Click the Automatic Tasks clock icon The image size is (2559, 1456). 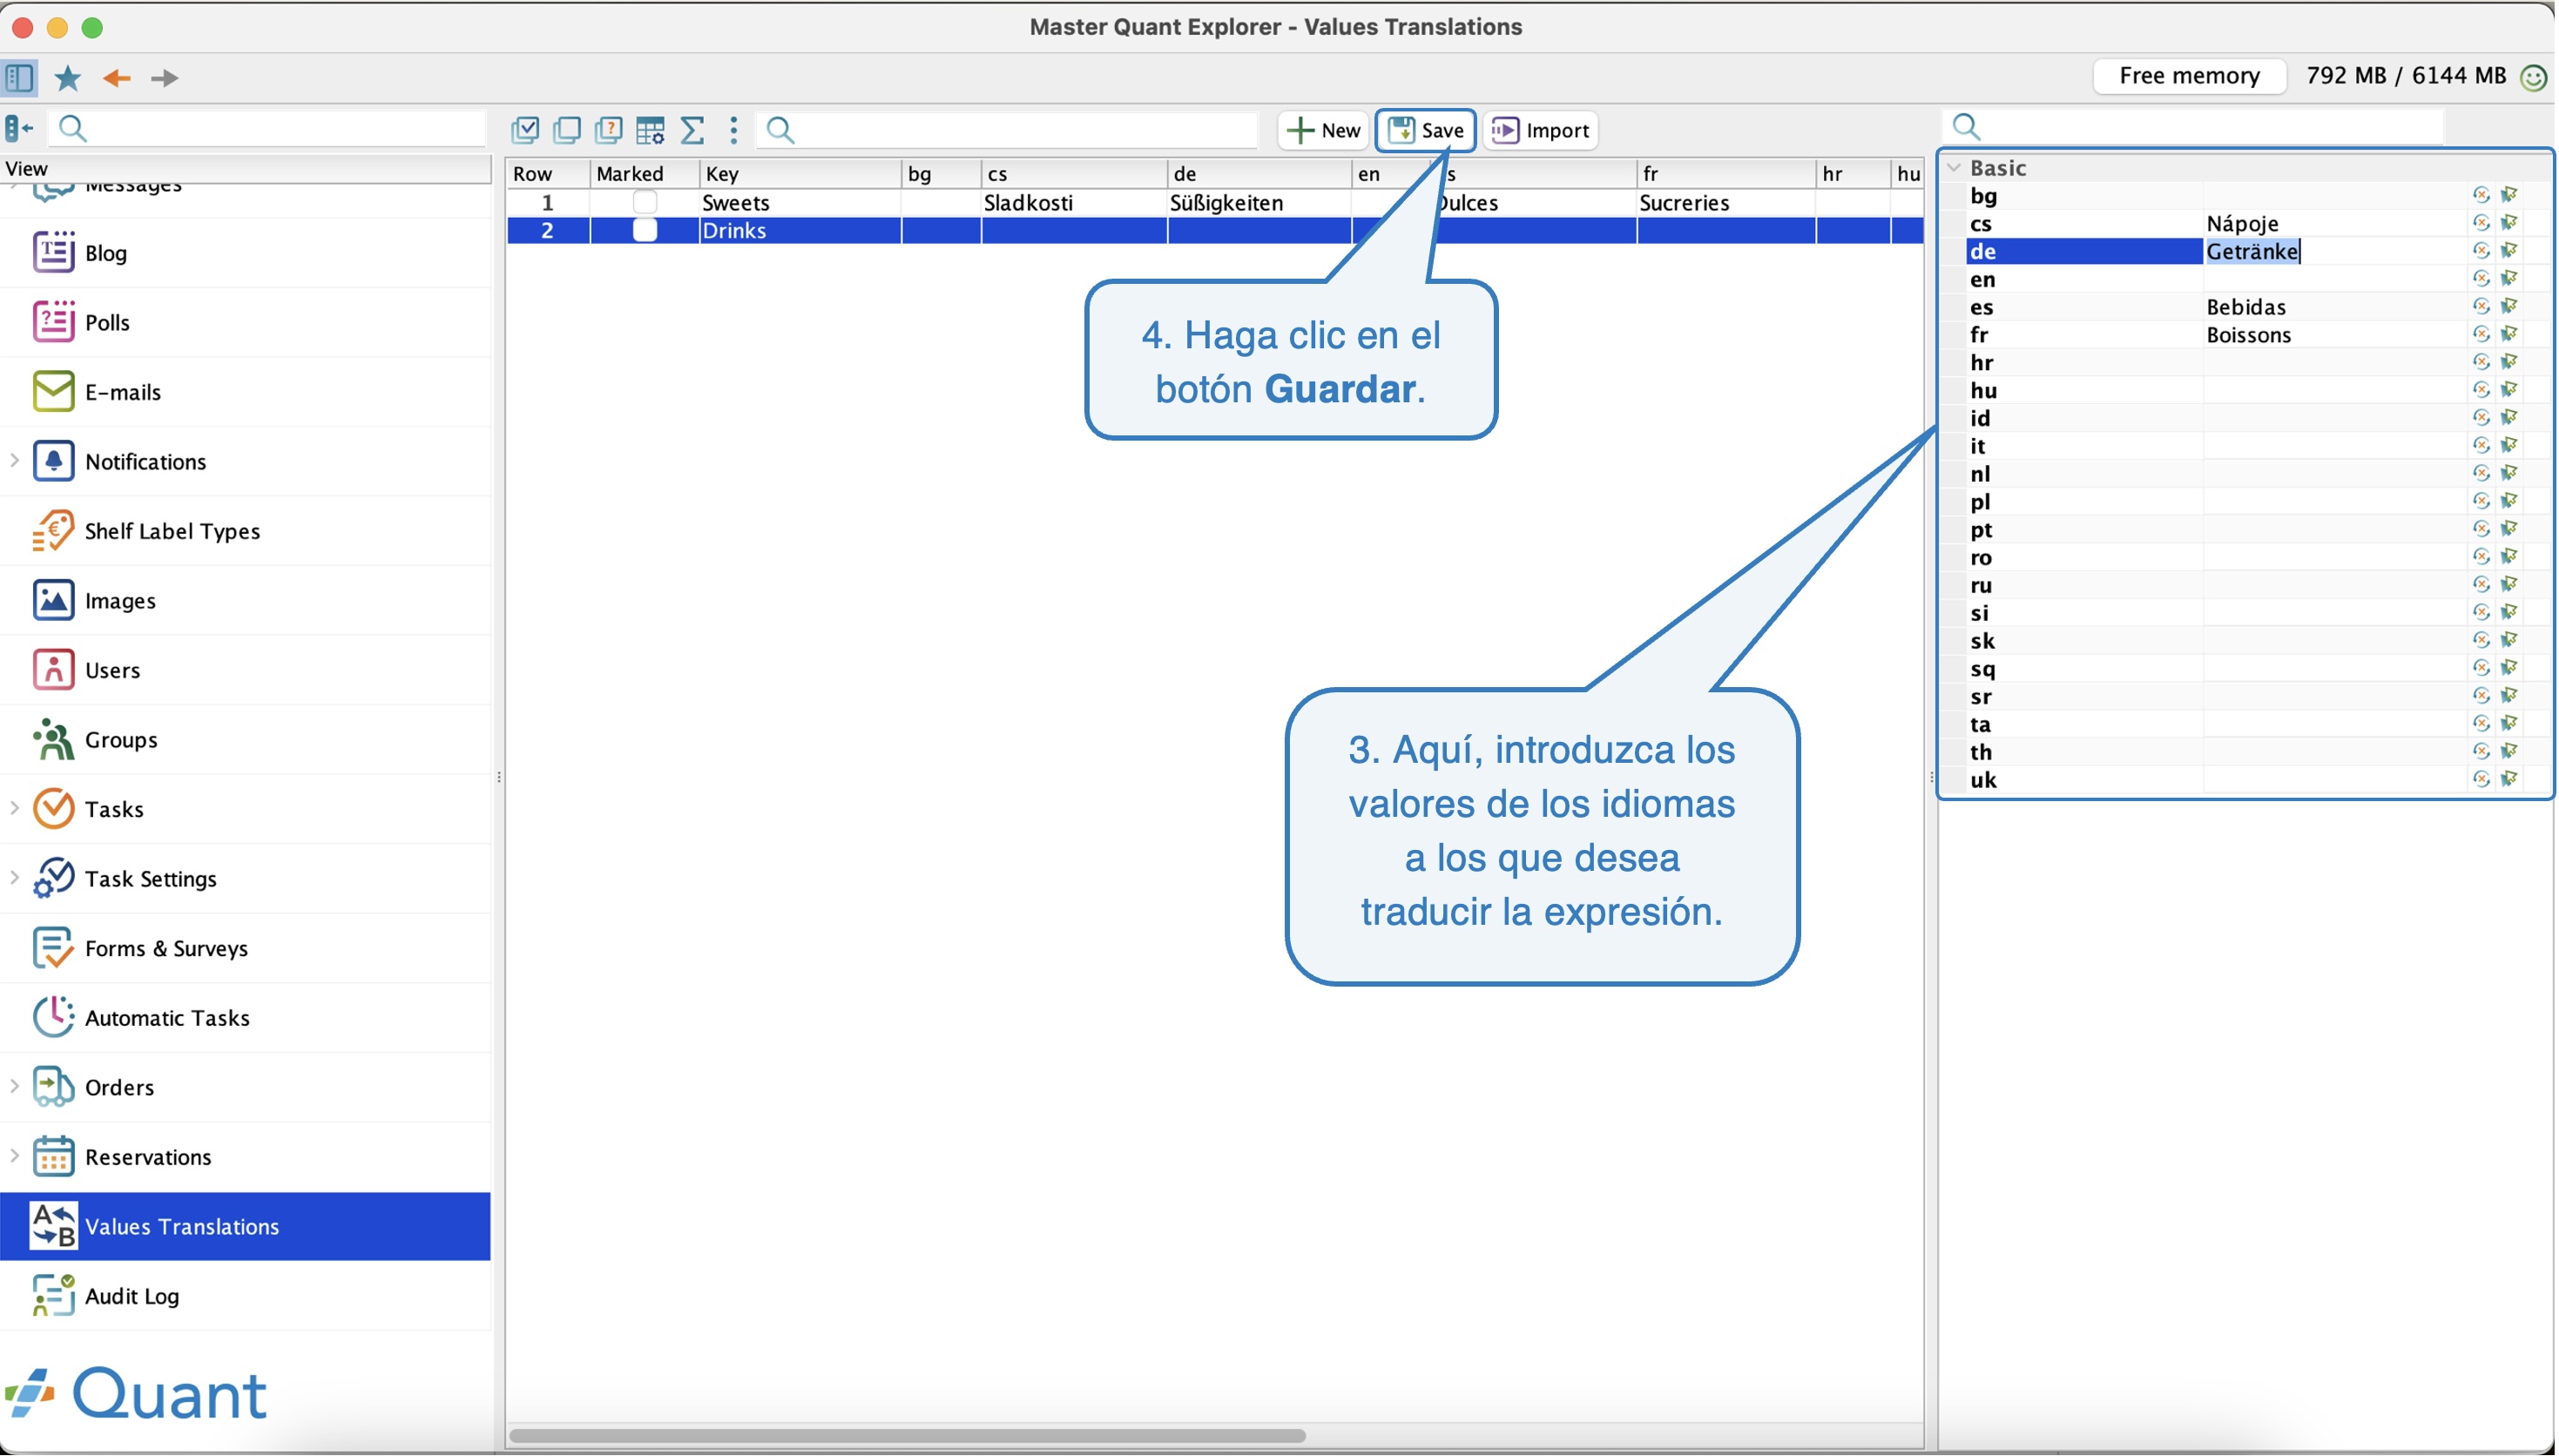(53, 1017)
